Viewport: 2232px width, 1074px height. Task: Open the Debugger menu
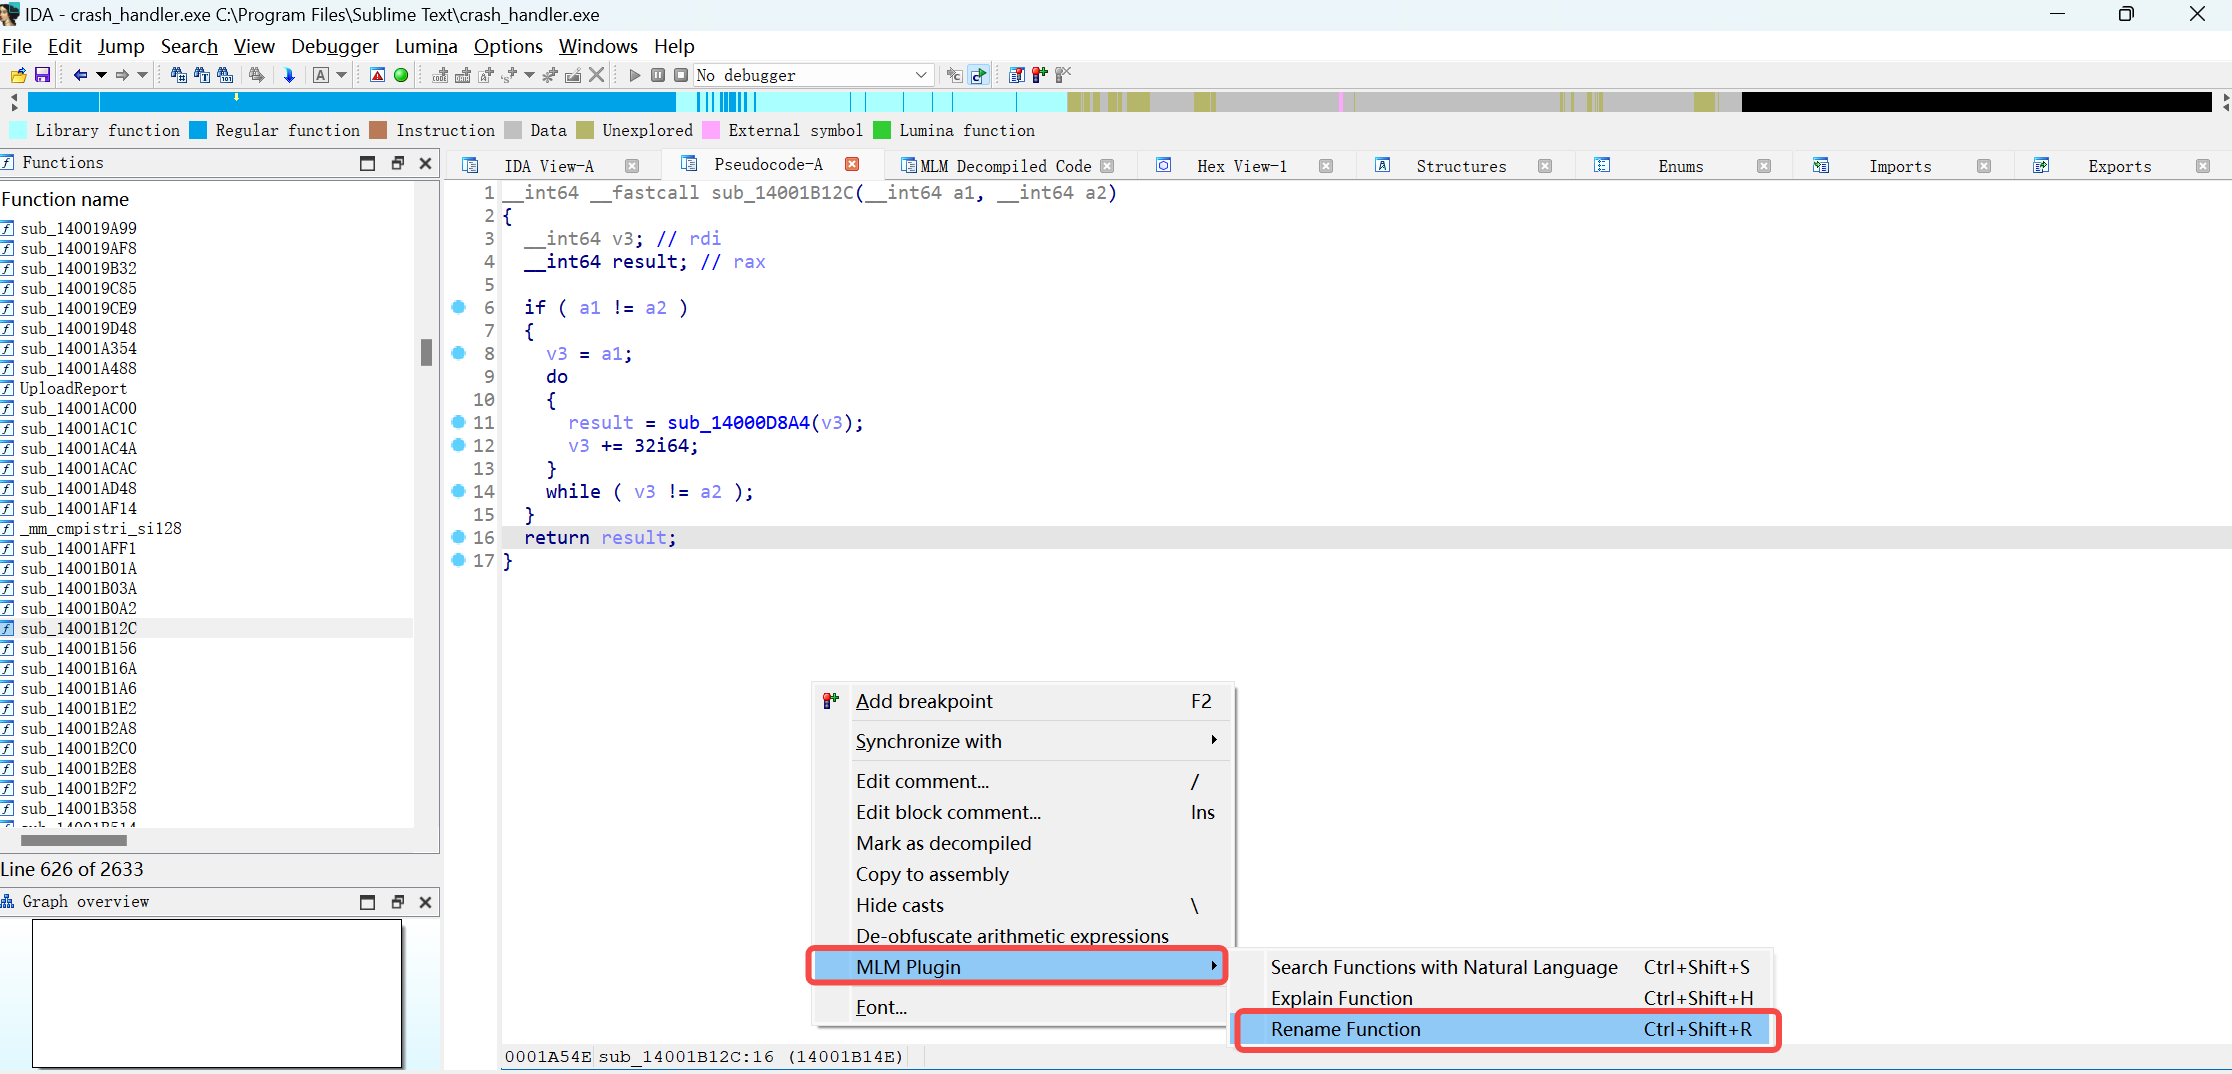coord(335,46)
